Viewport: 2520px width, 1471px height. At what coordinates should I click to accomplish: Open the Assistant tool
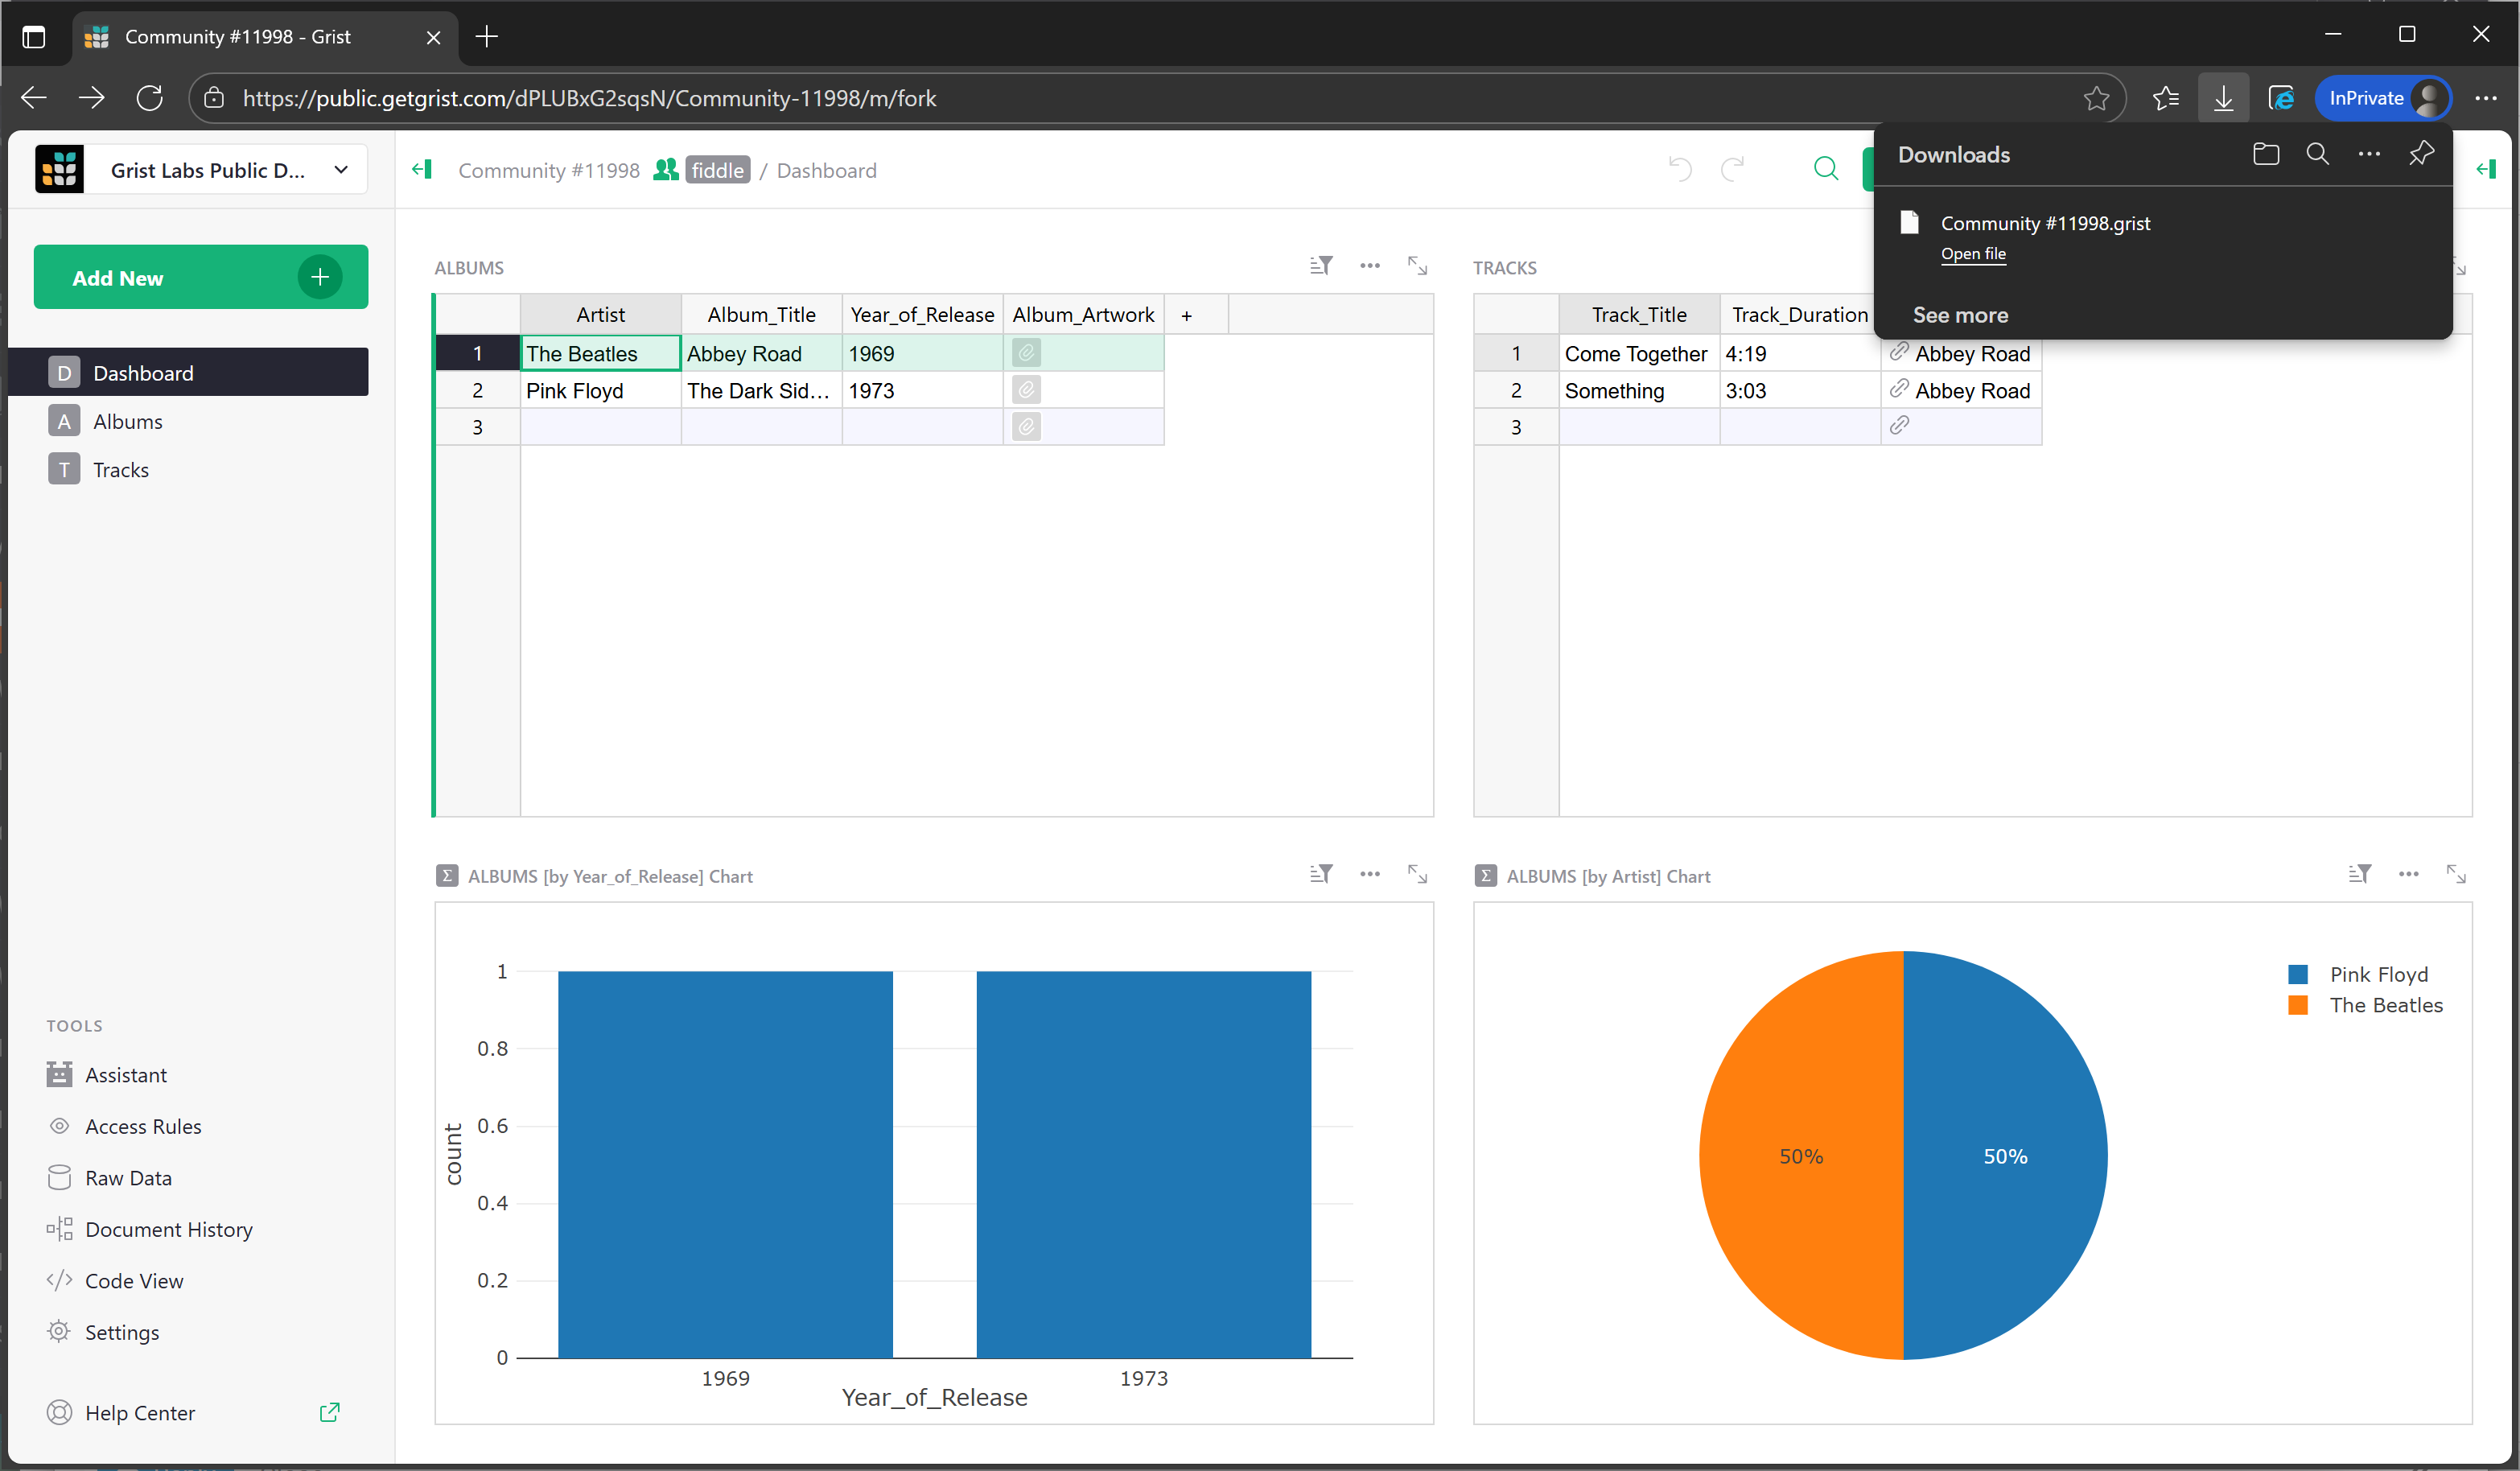125,1075
